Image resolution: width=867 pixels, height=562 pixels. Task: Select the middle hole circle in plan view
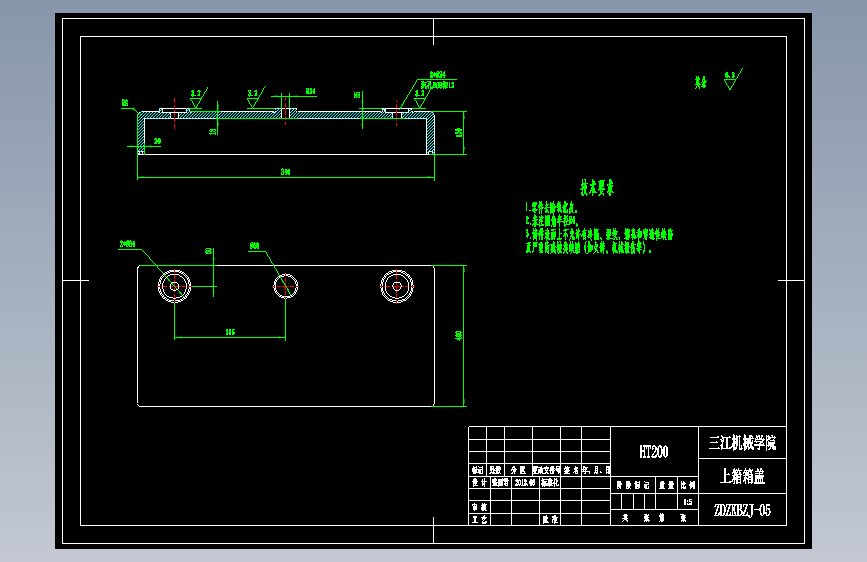tap(285, 286)
